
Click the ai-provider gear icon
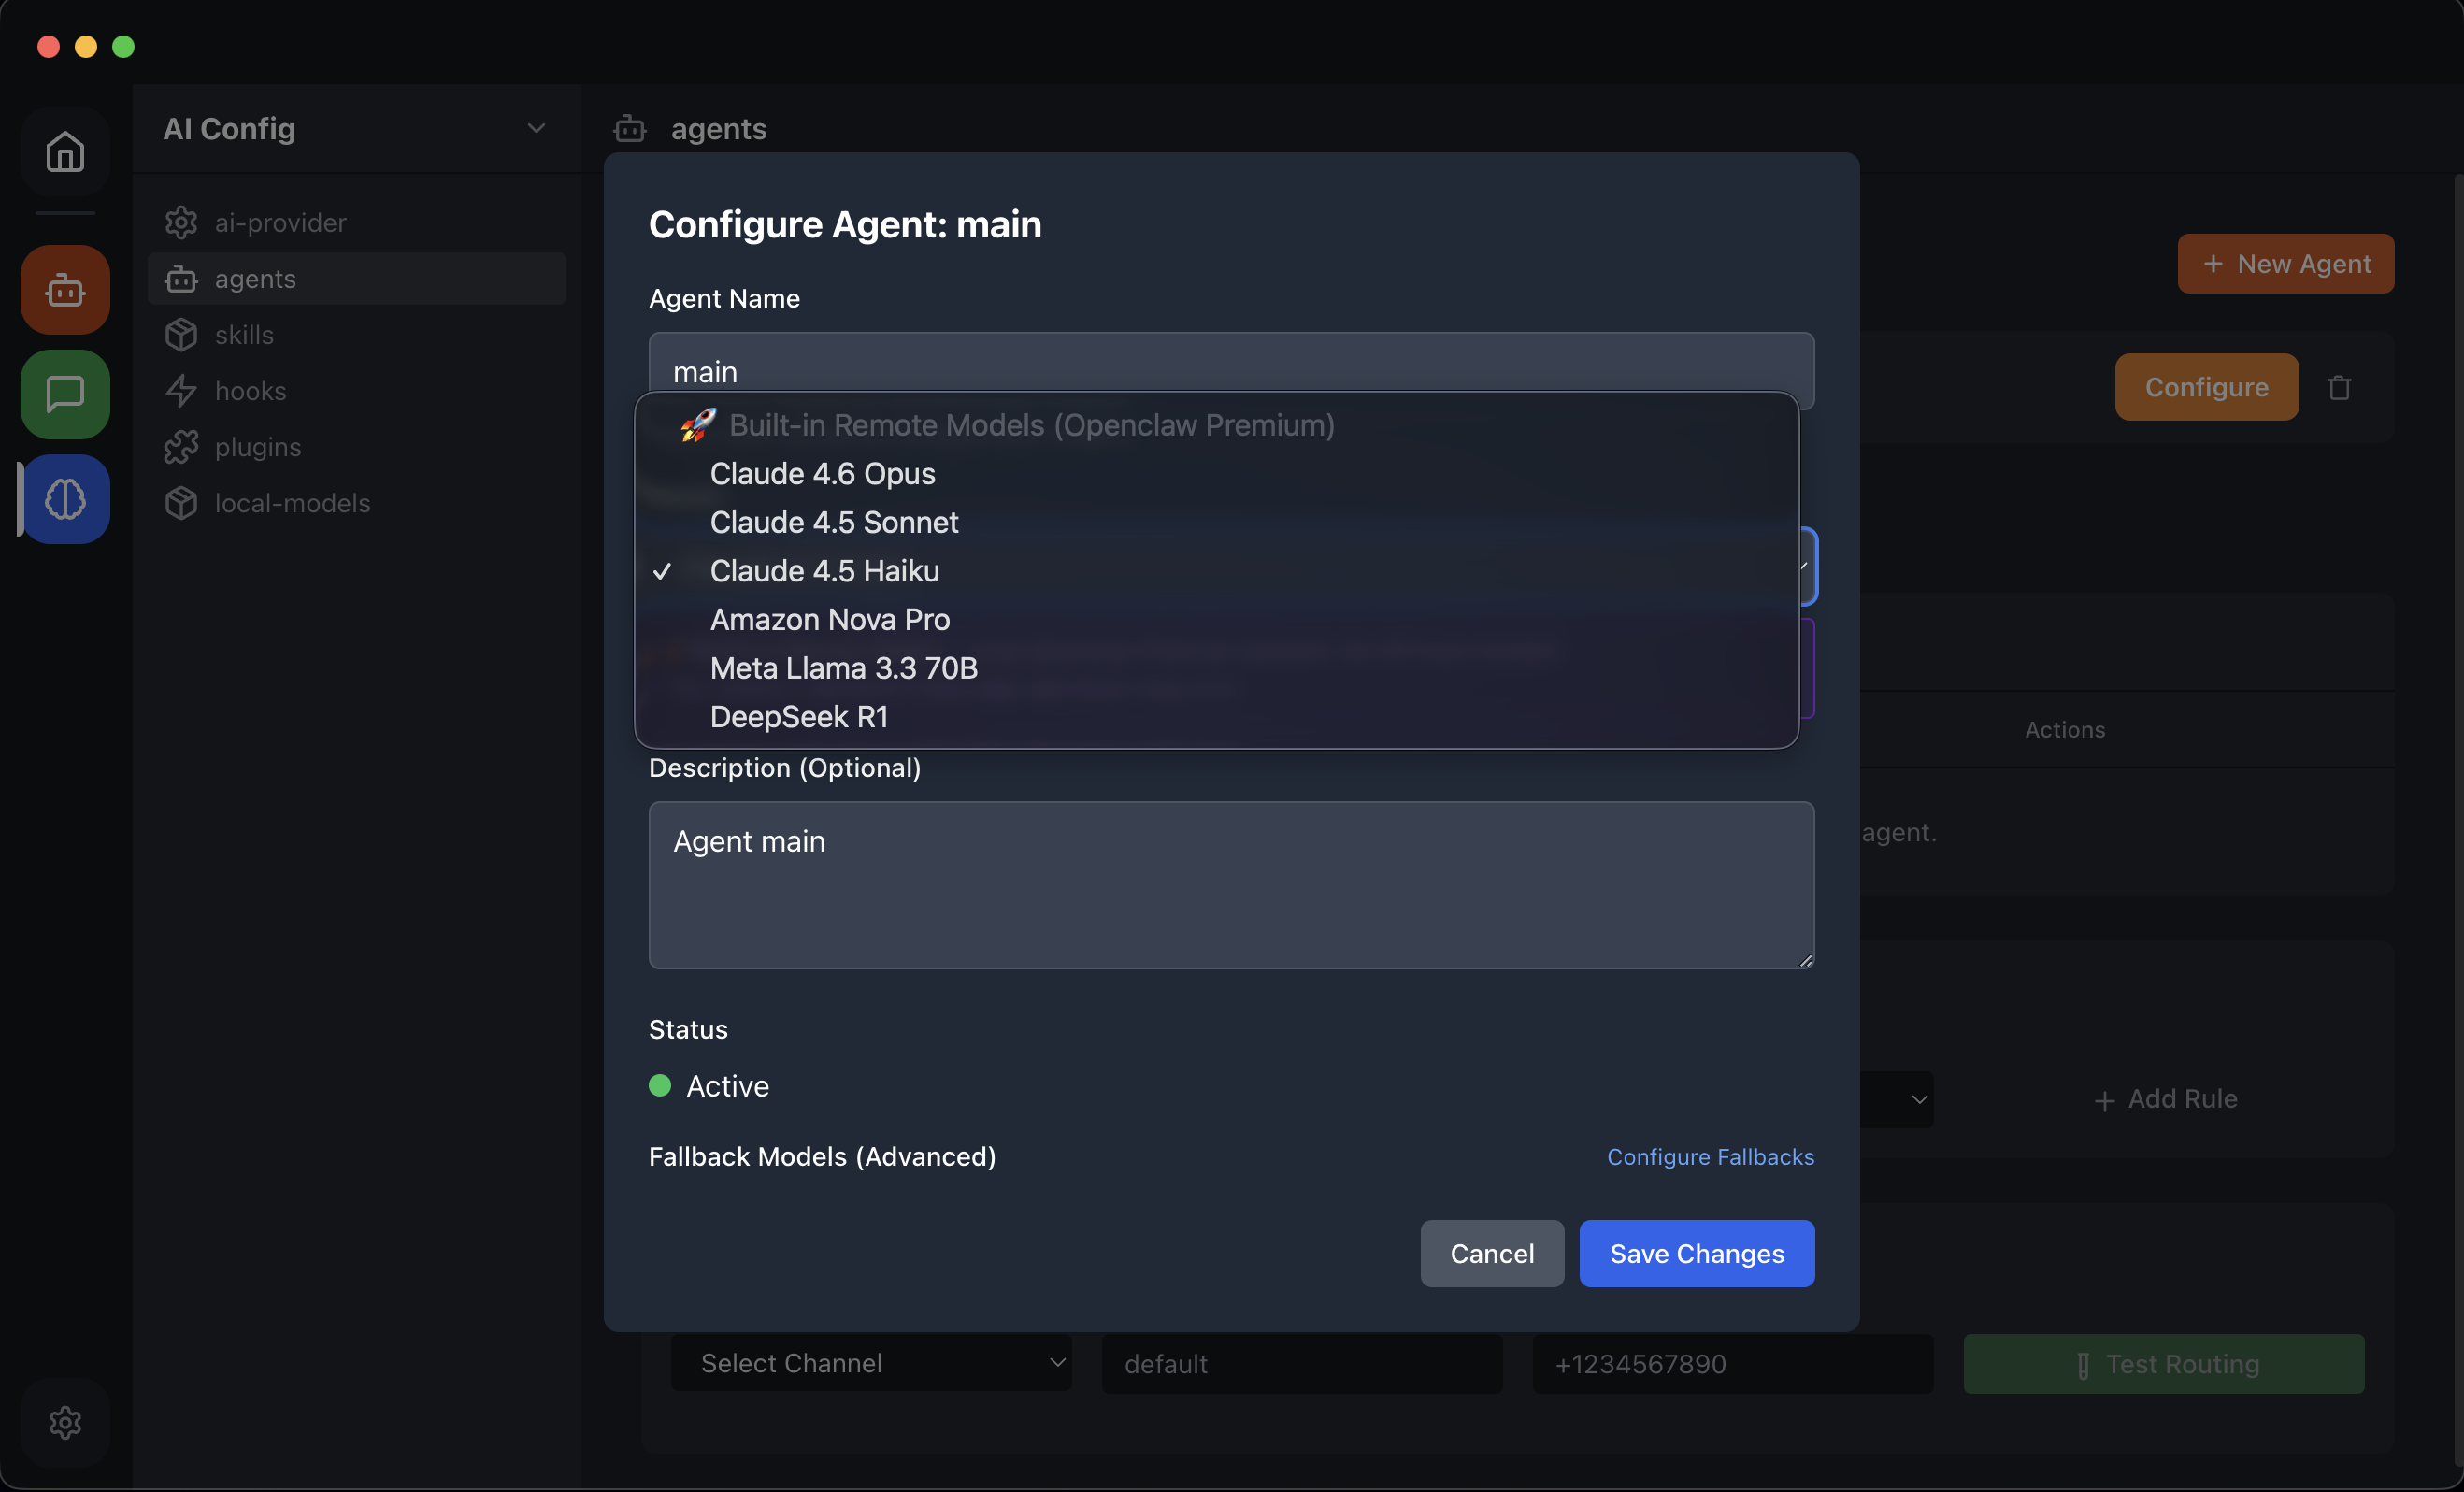coord(181,222)
